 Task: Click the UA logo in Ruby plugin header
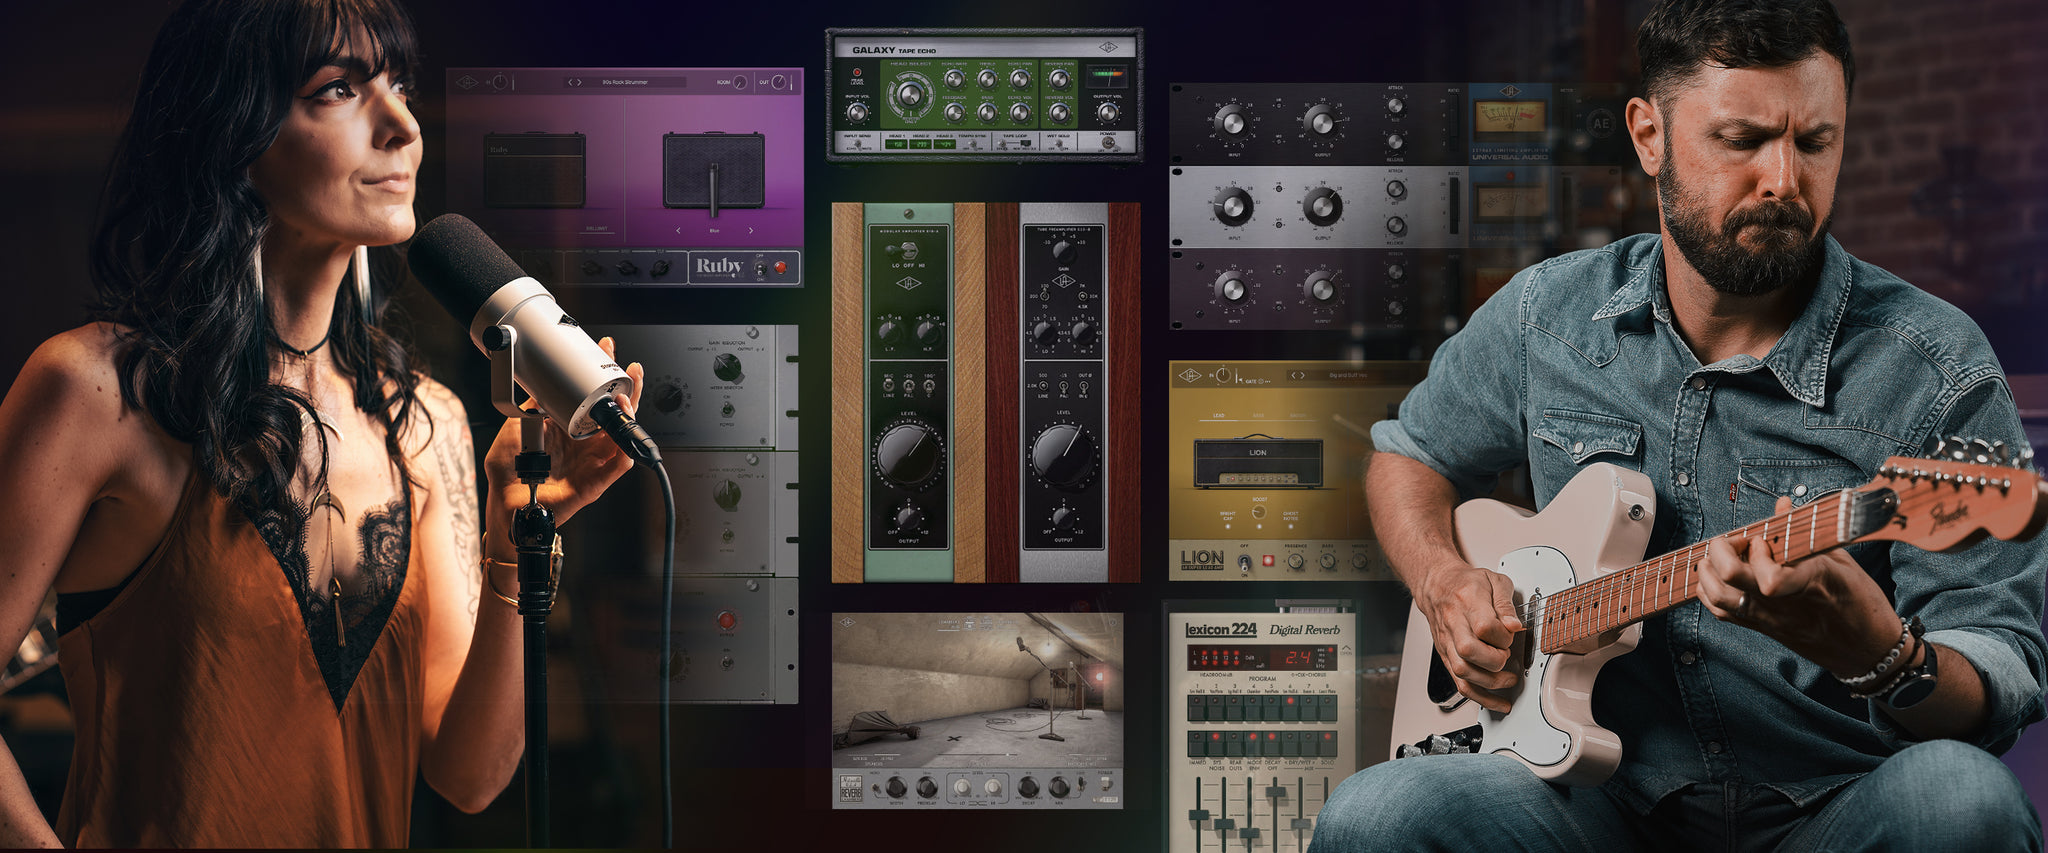point(466,82)
